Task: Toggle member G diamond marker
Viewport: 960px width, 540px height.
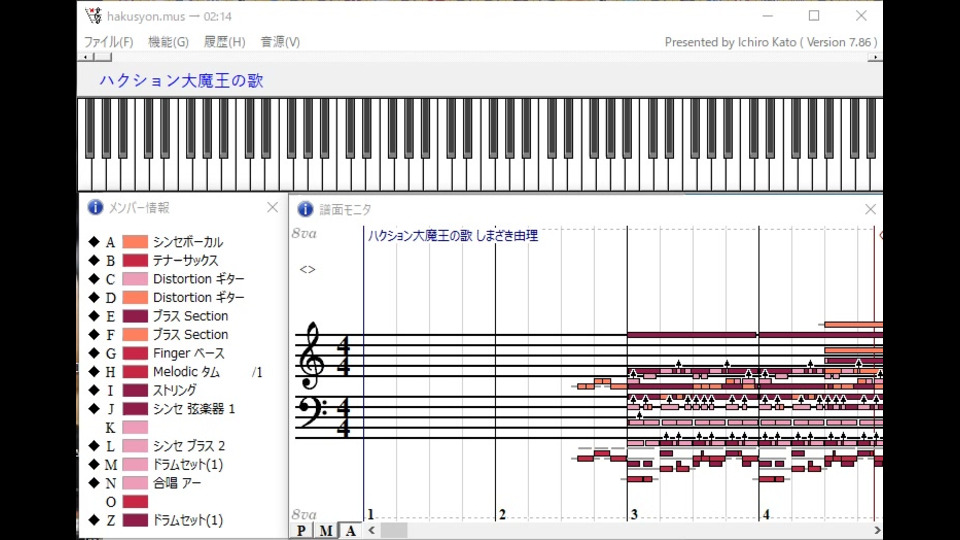Action: [94, 353]
